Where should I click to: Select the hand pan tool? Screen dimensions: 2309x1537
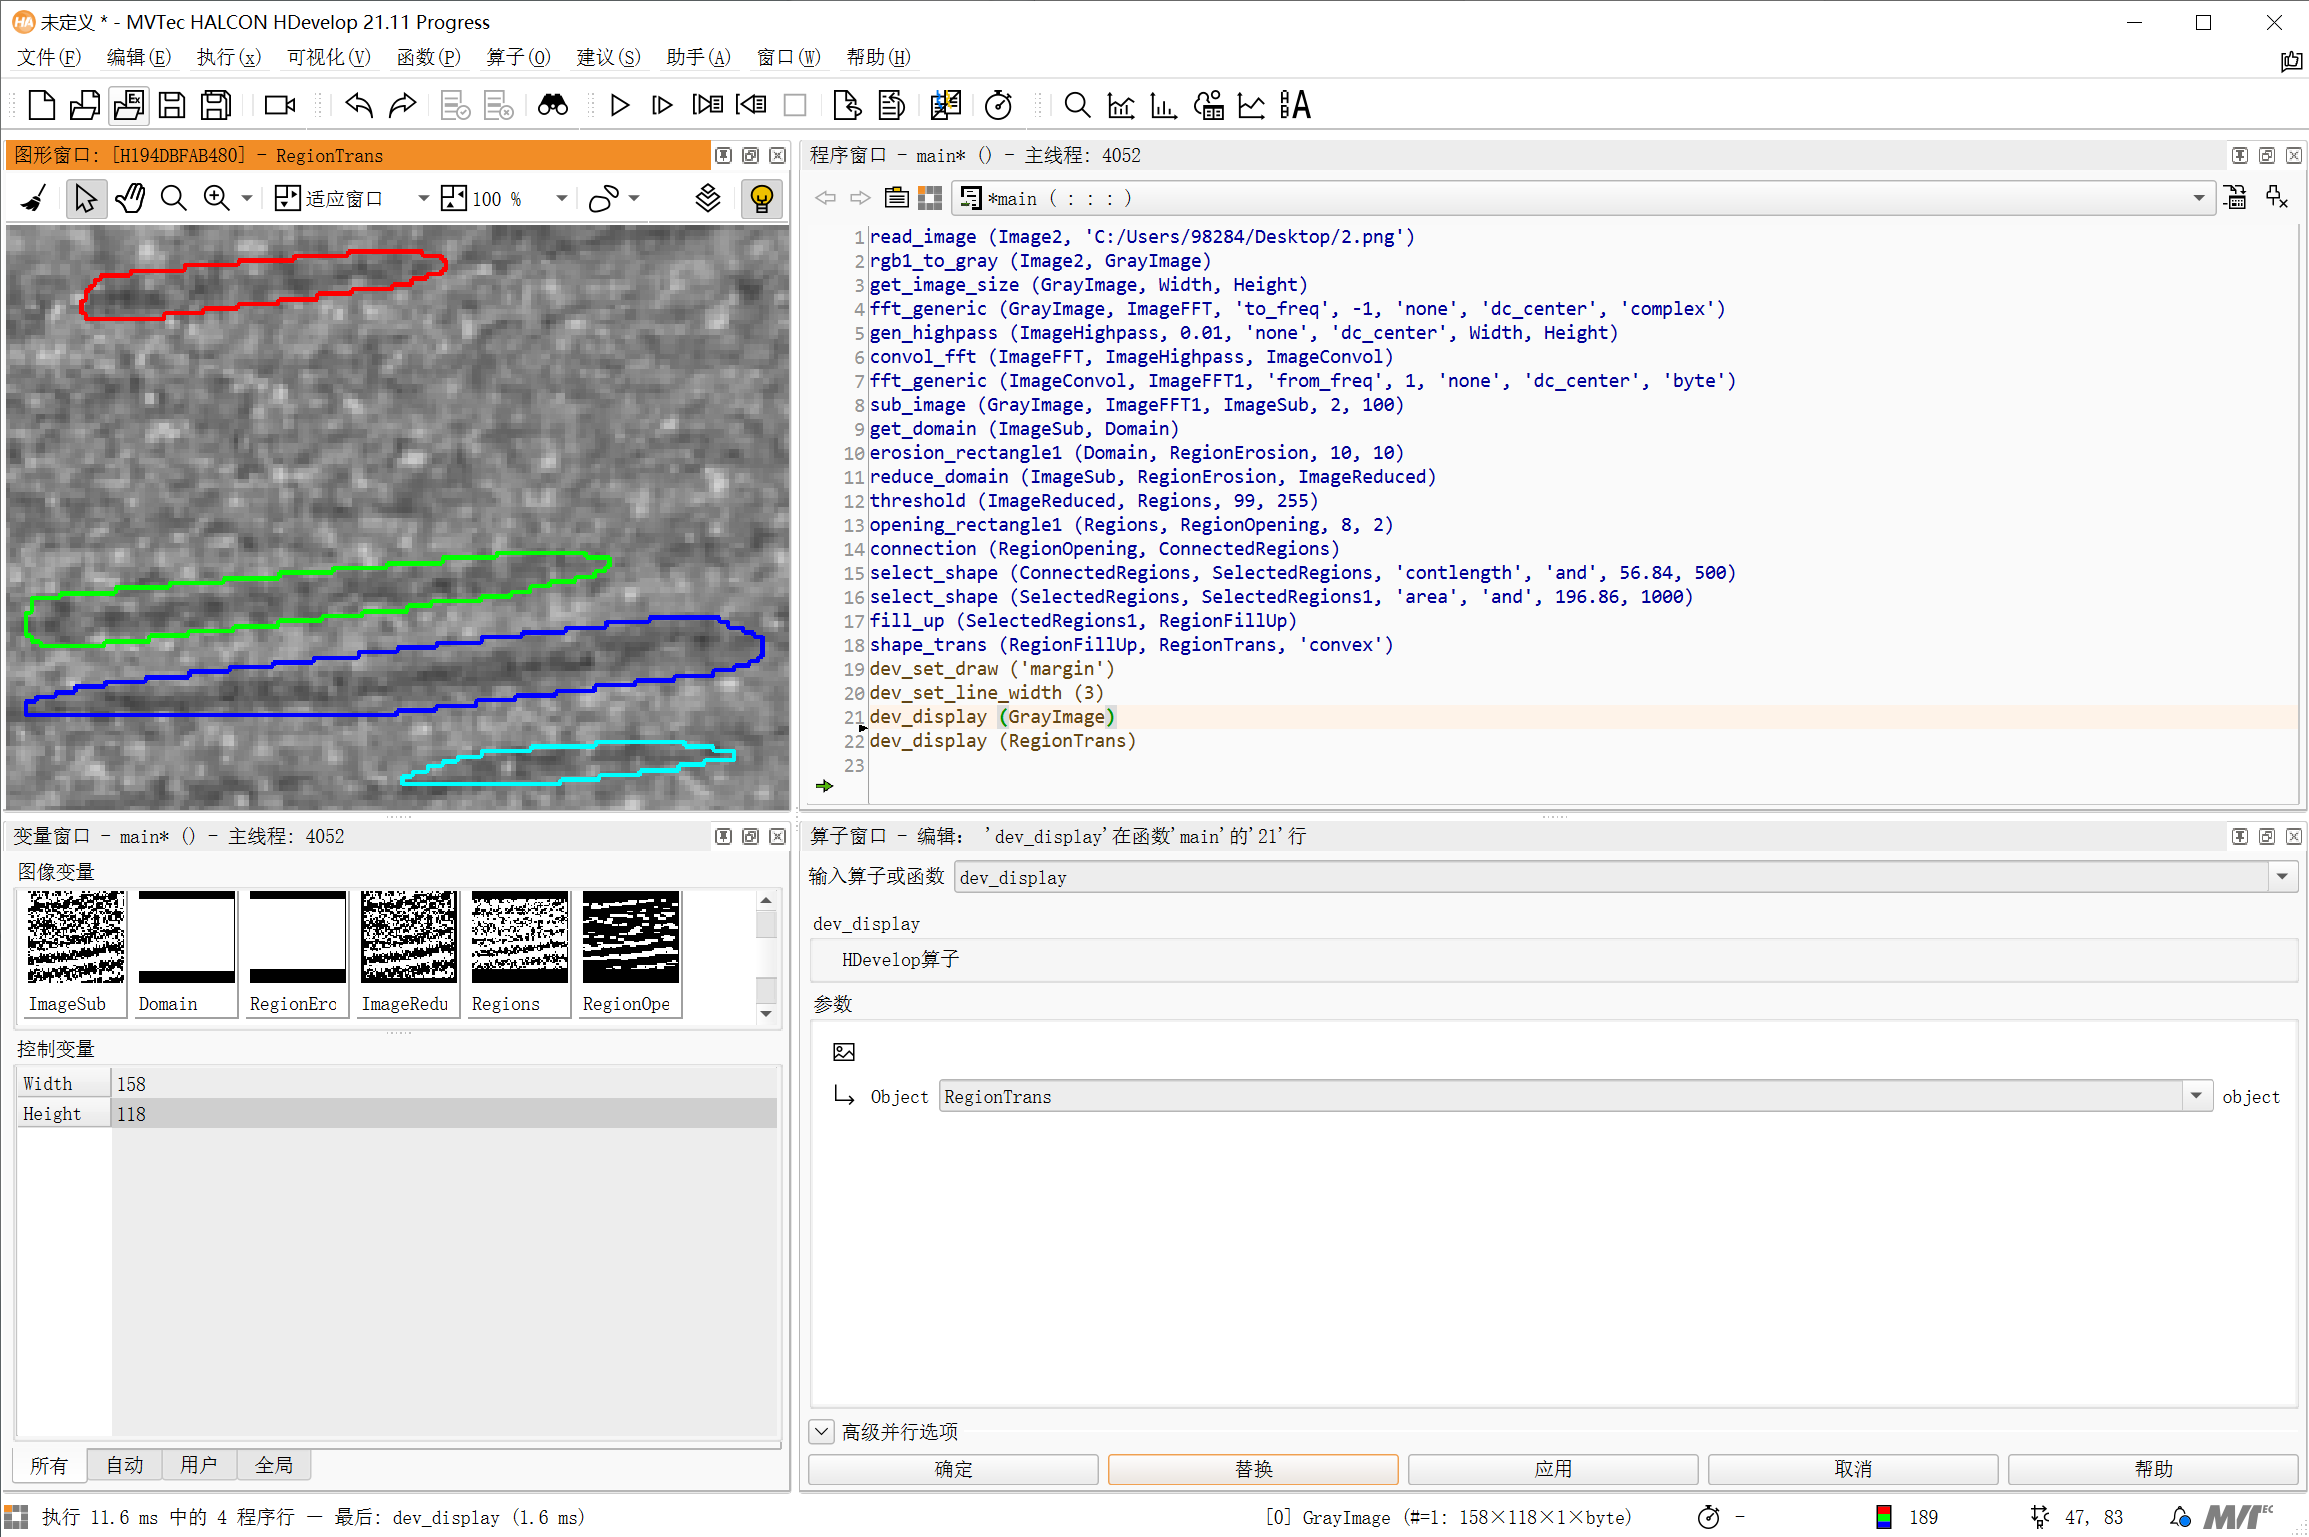click(130, 199)
